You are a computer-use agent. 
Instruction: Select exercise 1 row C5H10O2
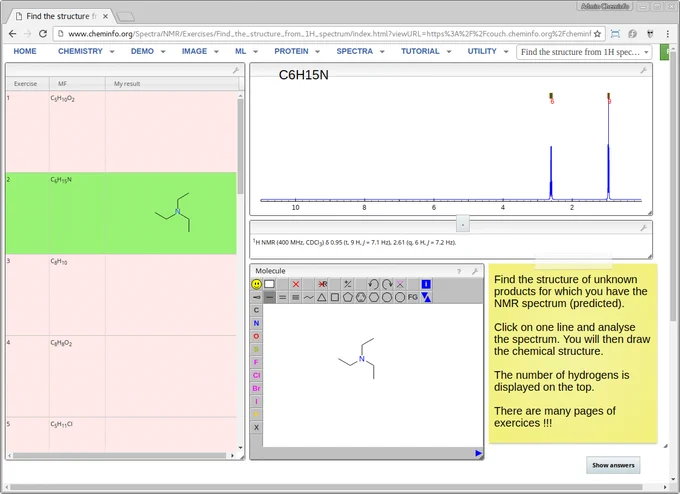121,131
